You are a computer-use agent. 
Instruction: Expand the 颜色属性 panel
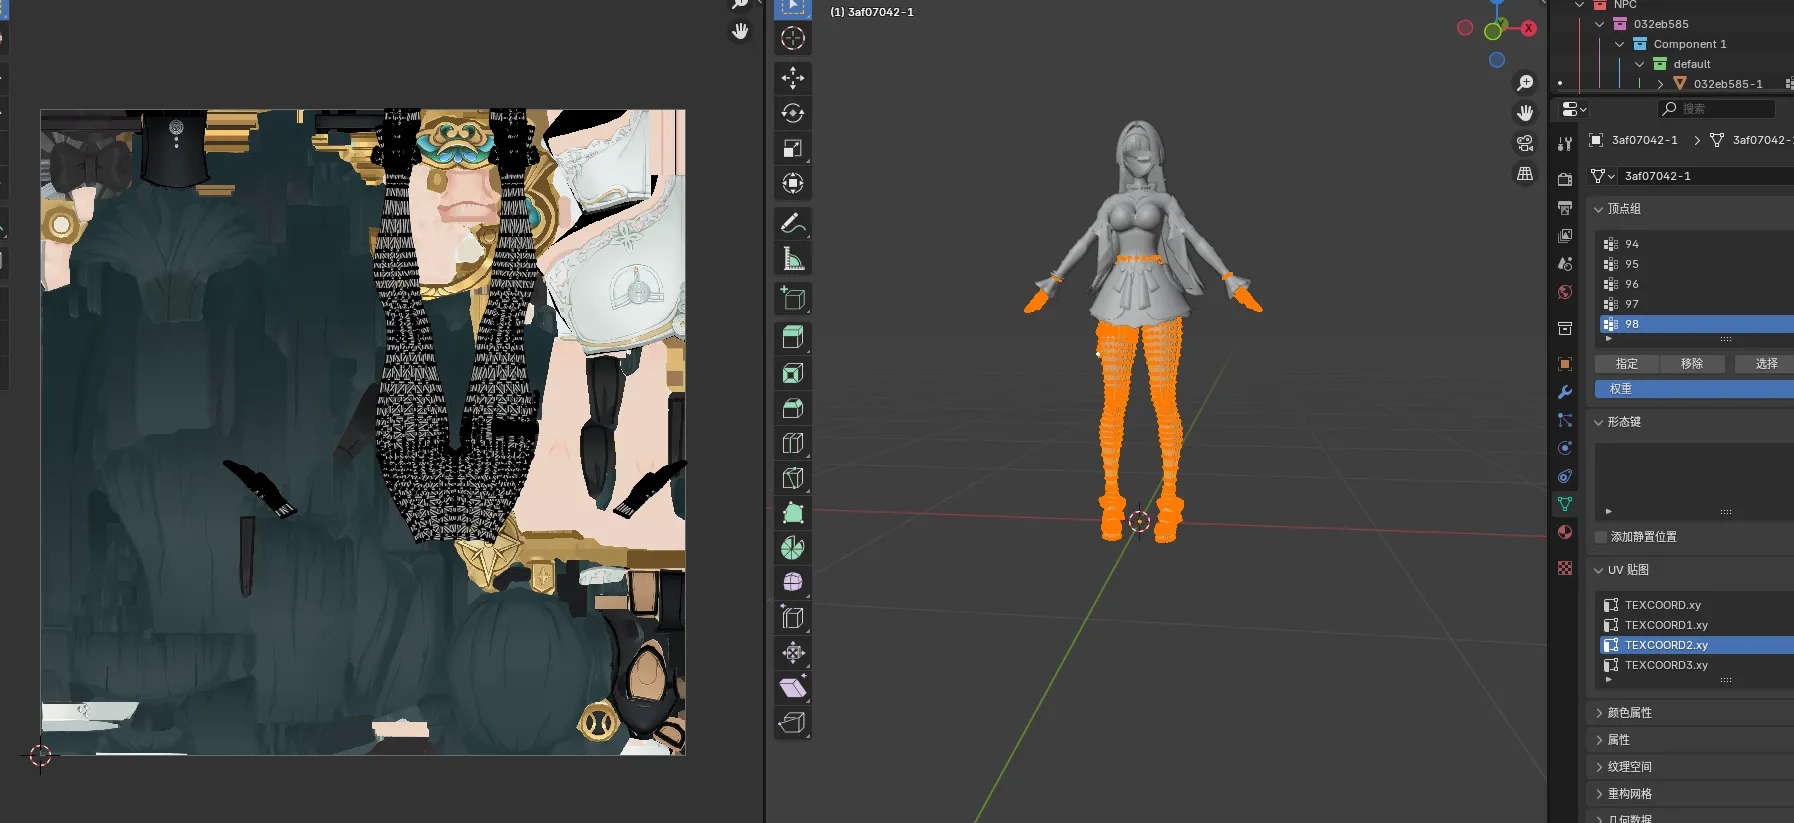(1599, 713)
